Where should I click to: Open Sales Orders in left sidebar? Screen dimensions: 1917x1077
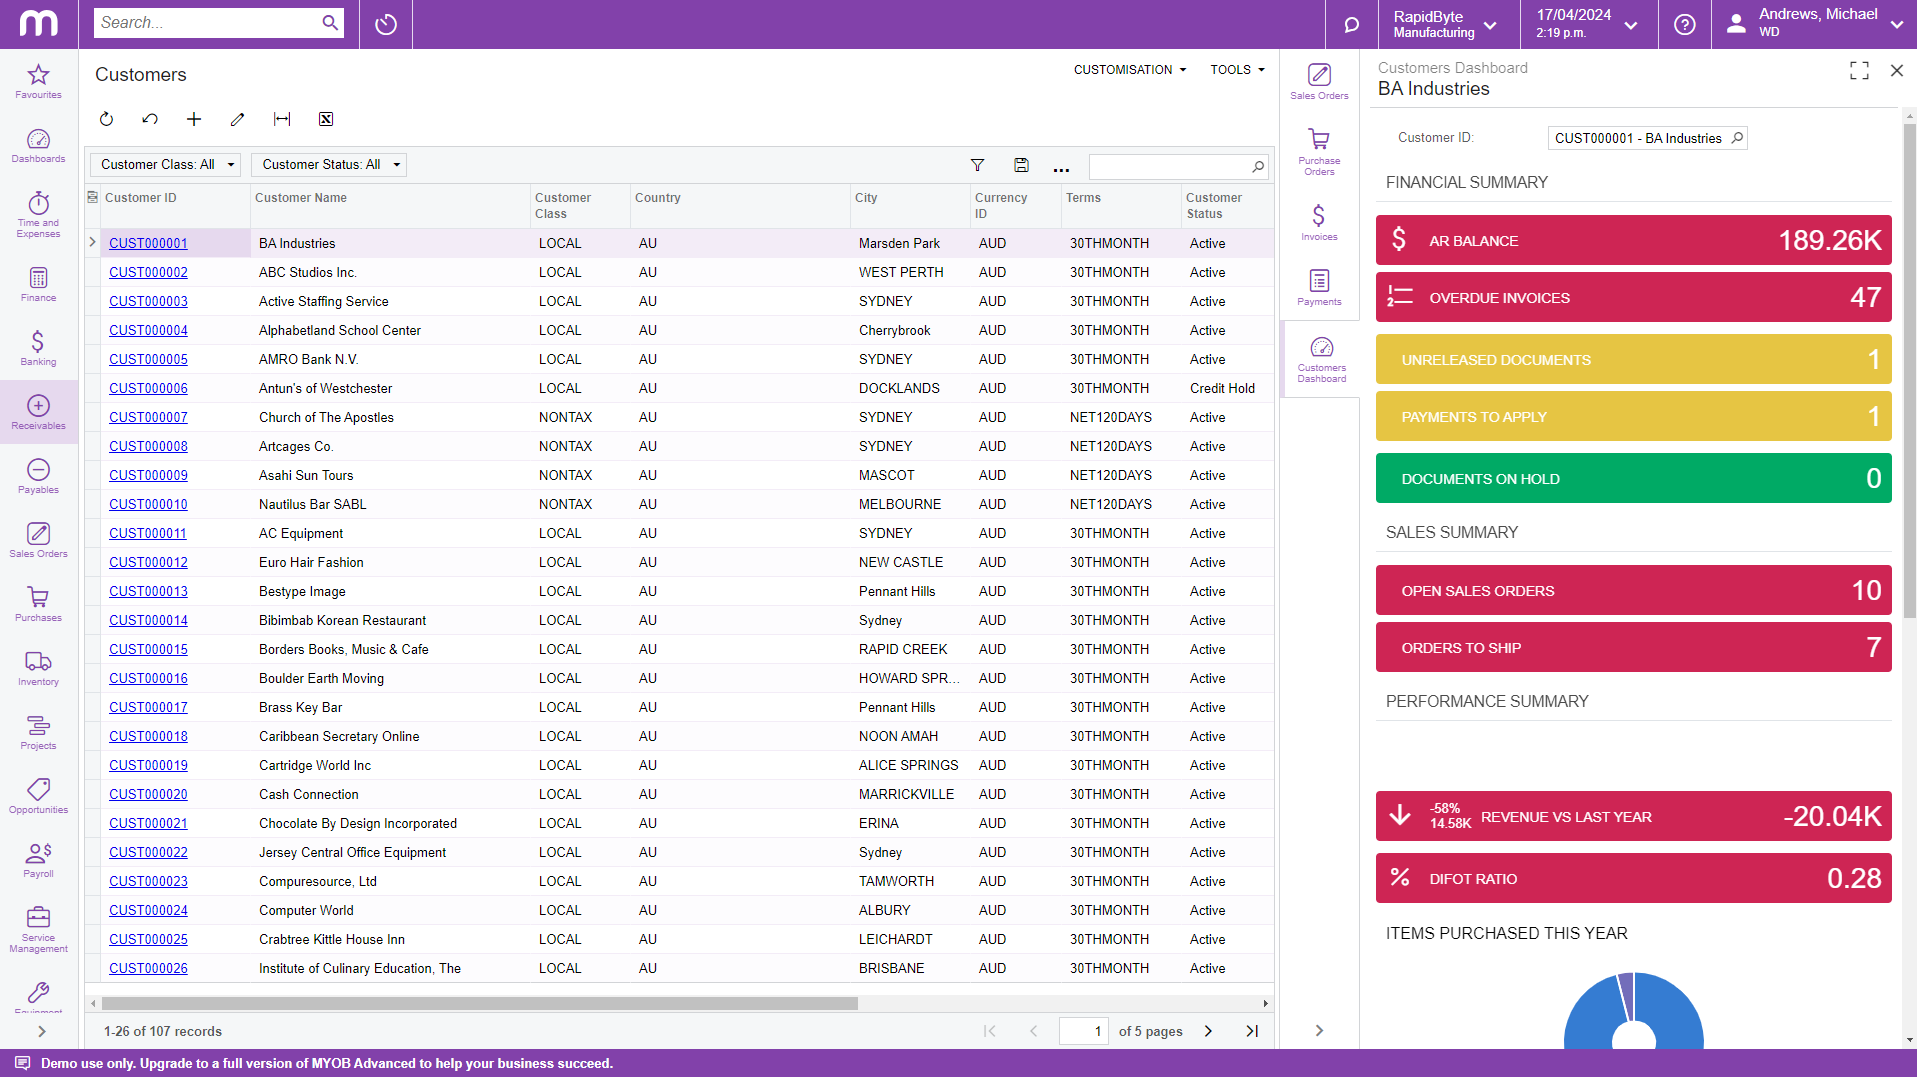point(38,541)
